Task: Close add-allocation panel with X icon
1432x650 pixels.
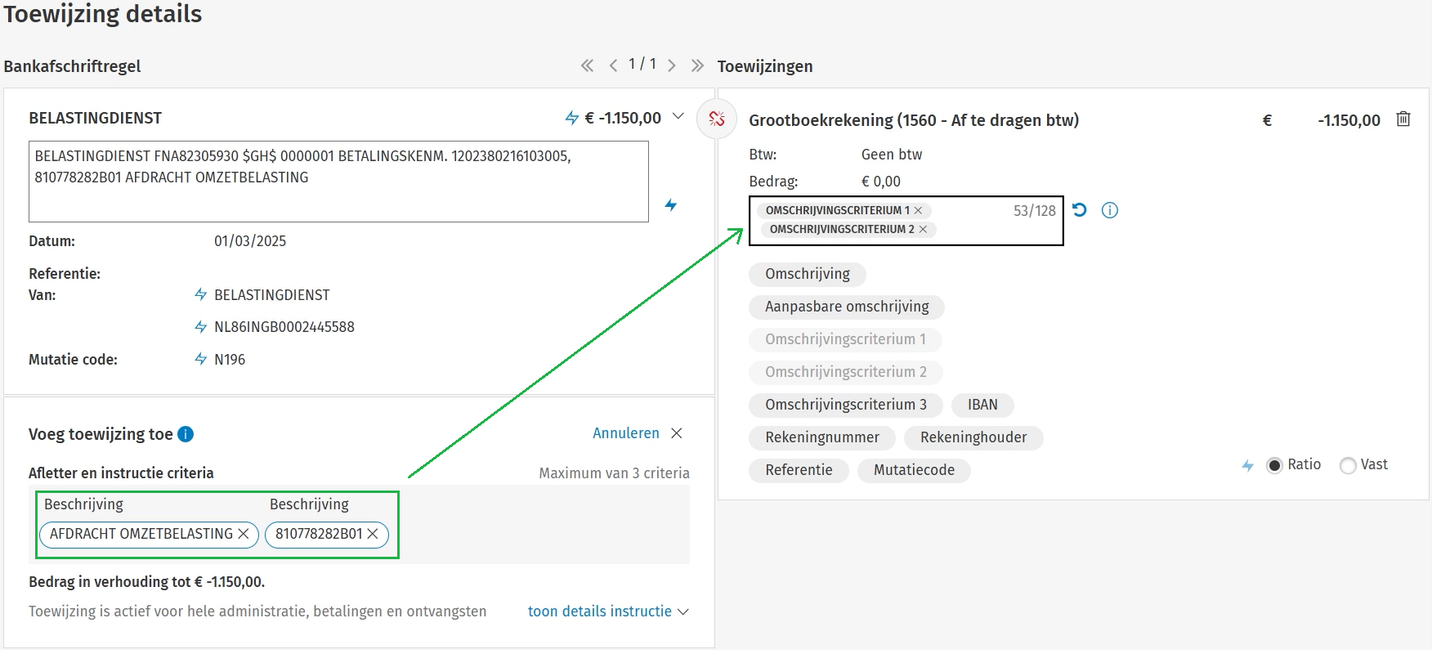Action: [677, 433]
